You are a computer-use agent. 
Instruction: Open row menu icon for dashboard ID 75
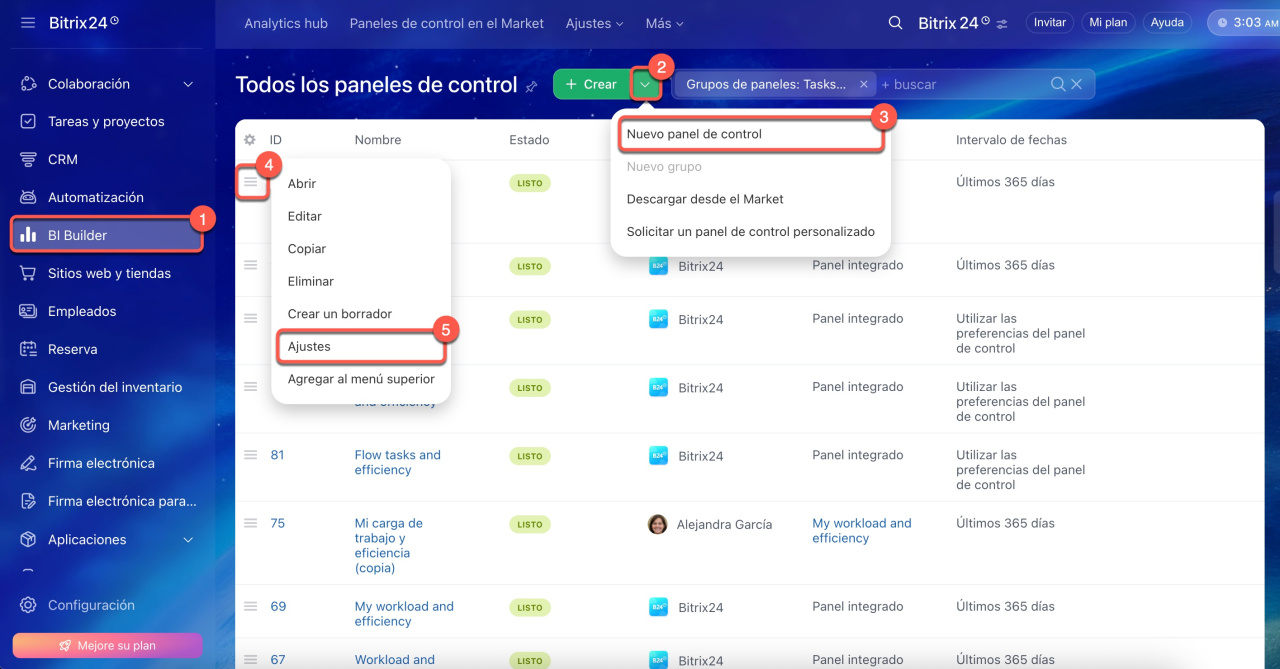coord(251,523)
